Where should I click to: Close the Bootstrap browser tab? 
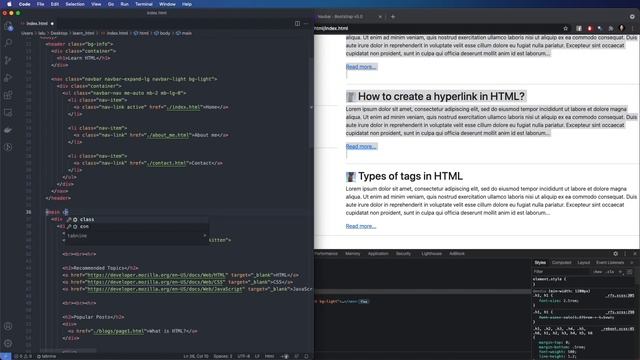coord(380,17)
